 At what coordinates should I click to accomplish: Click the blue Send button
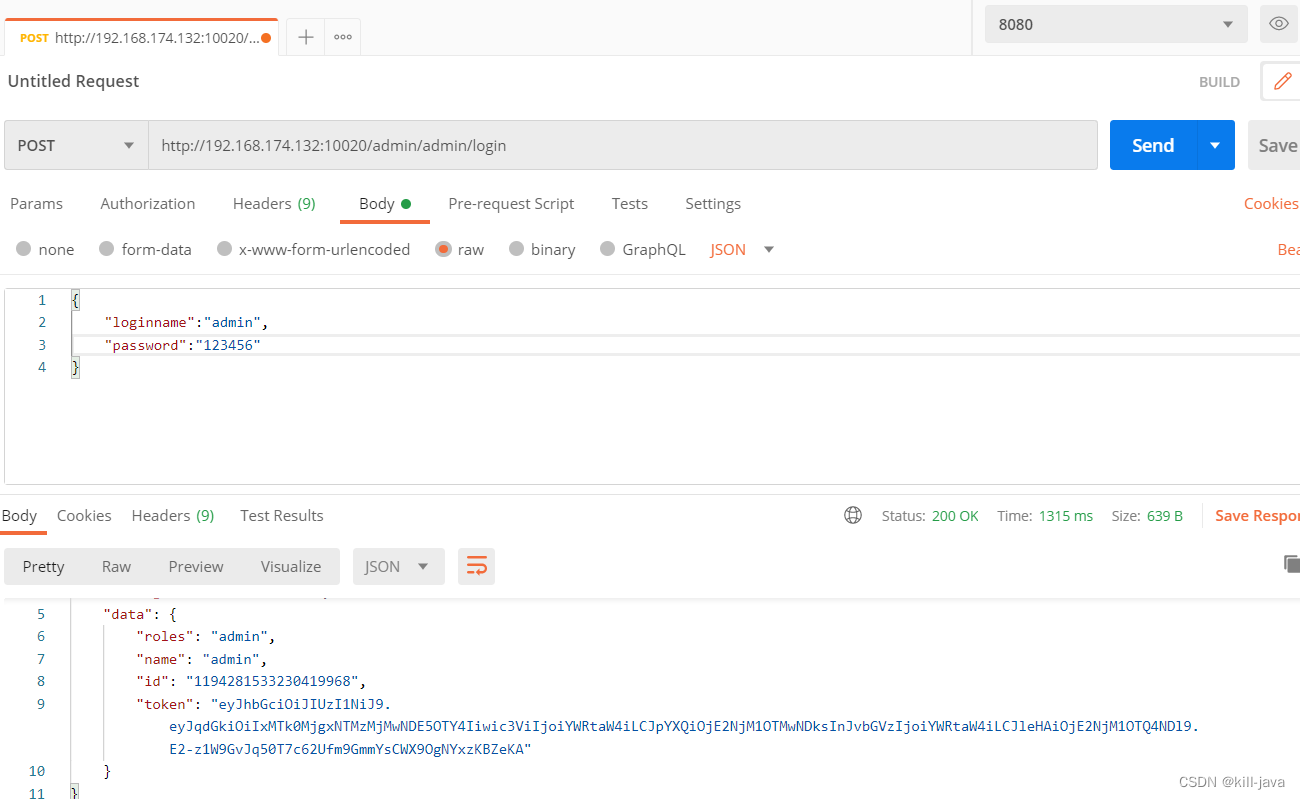[1153, 145]
